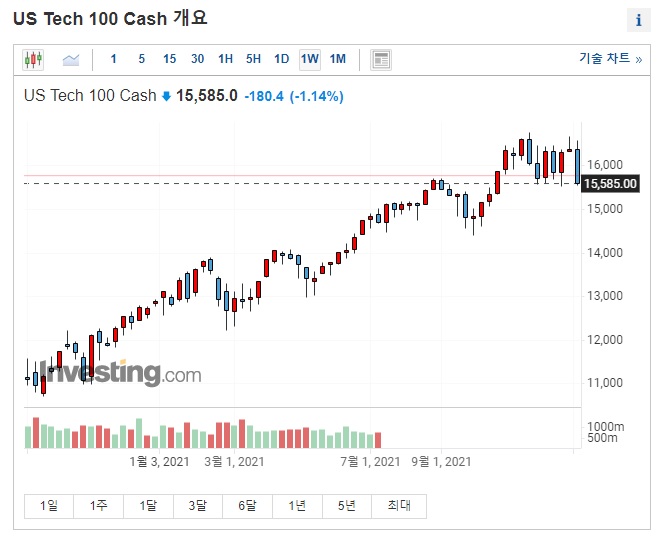This screenshot has width=664, height=541.
Task: Select the 1D interval
Action: pos(281,59)
